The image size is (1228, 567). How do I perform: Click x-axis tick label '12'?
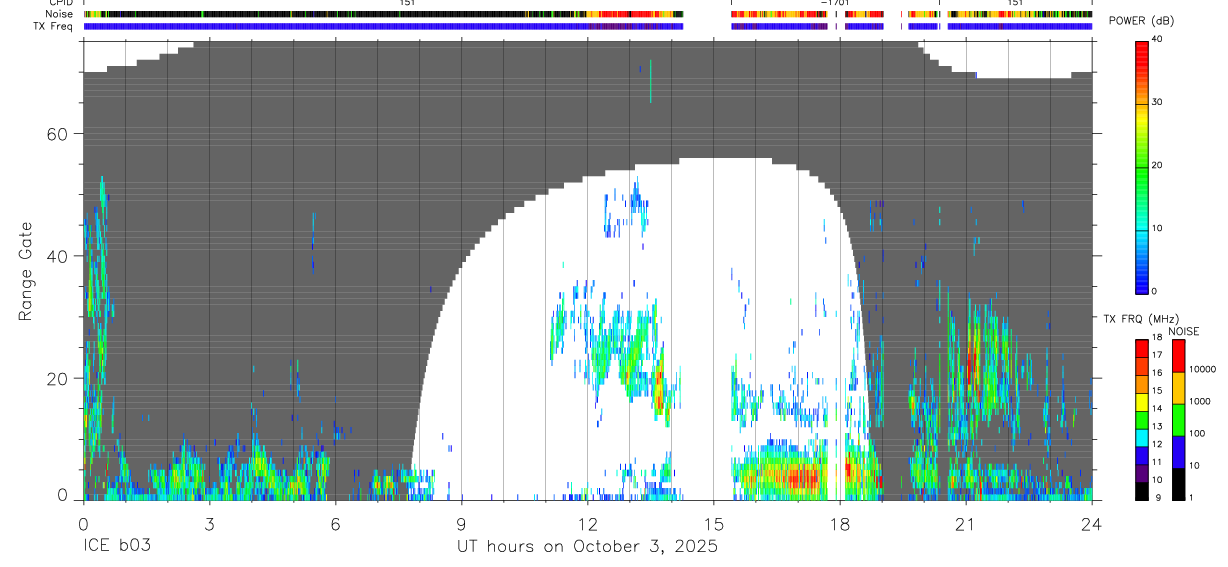point(587,523)
